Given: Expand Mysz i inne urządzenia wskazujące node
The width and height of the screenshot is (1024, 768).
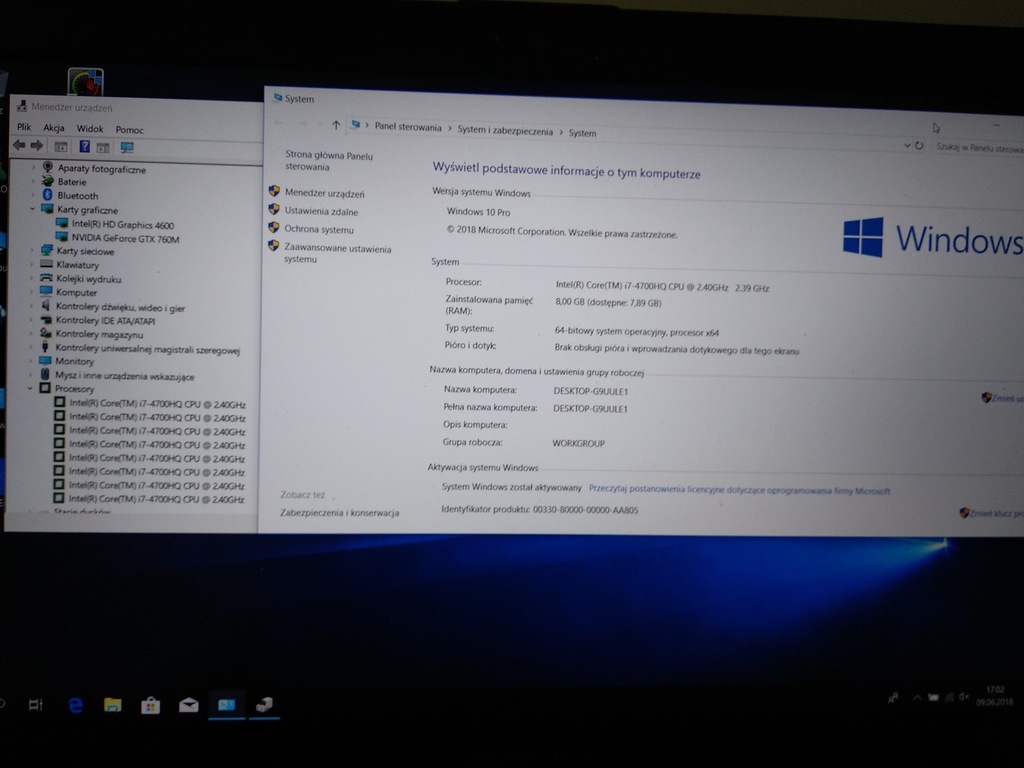Looking at the screenshot, I should 31,375.
